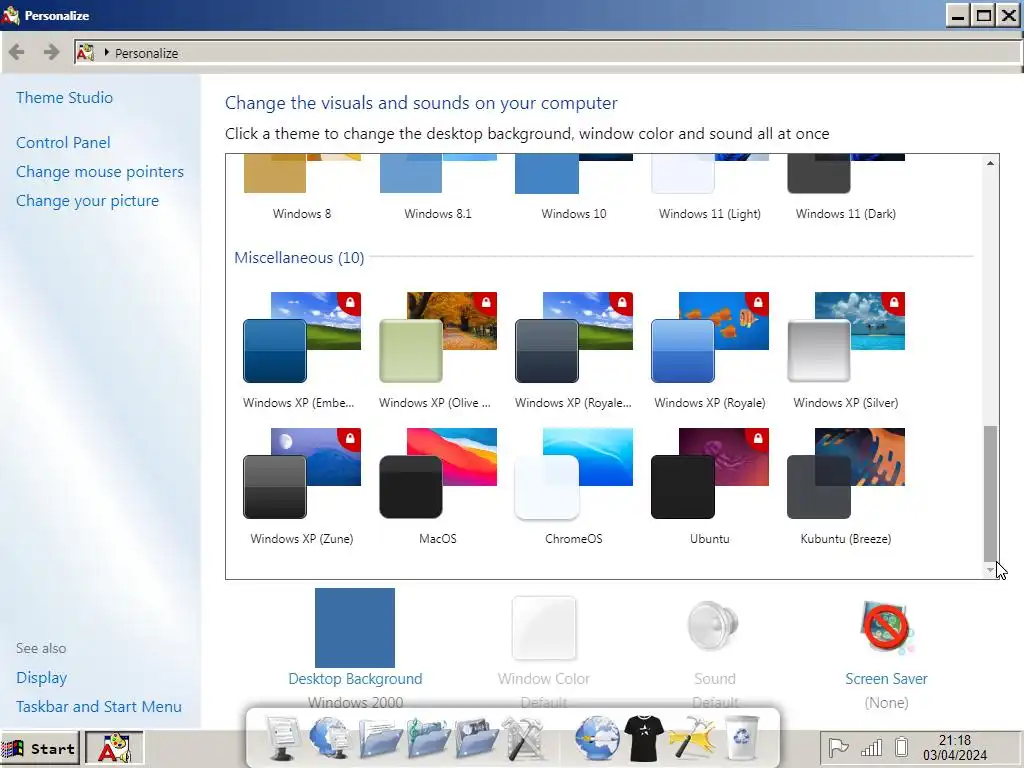
Task: Open the Recycle Bin dock icon
Action: coord(742,738)
